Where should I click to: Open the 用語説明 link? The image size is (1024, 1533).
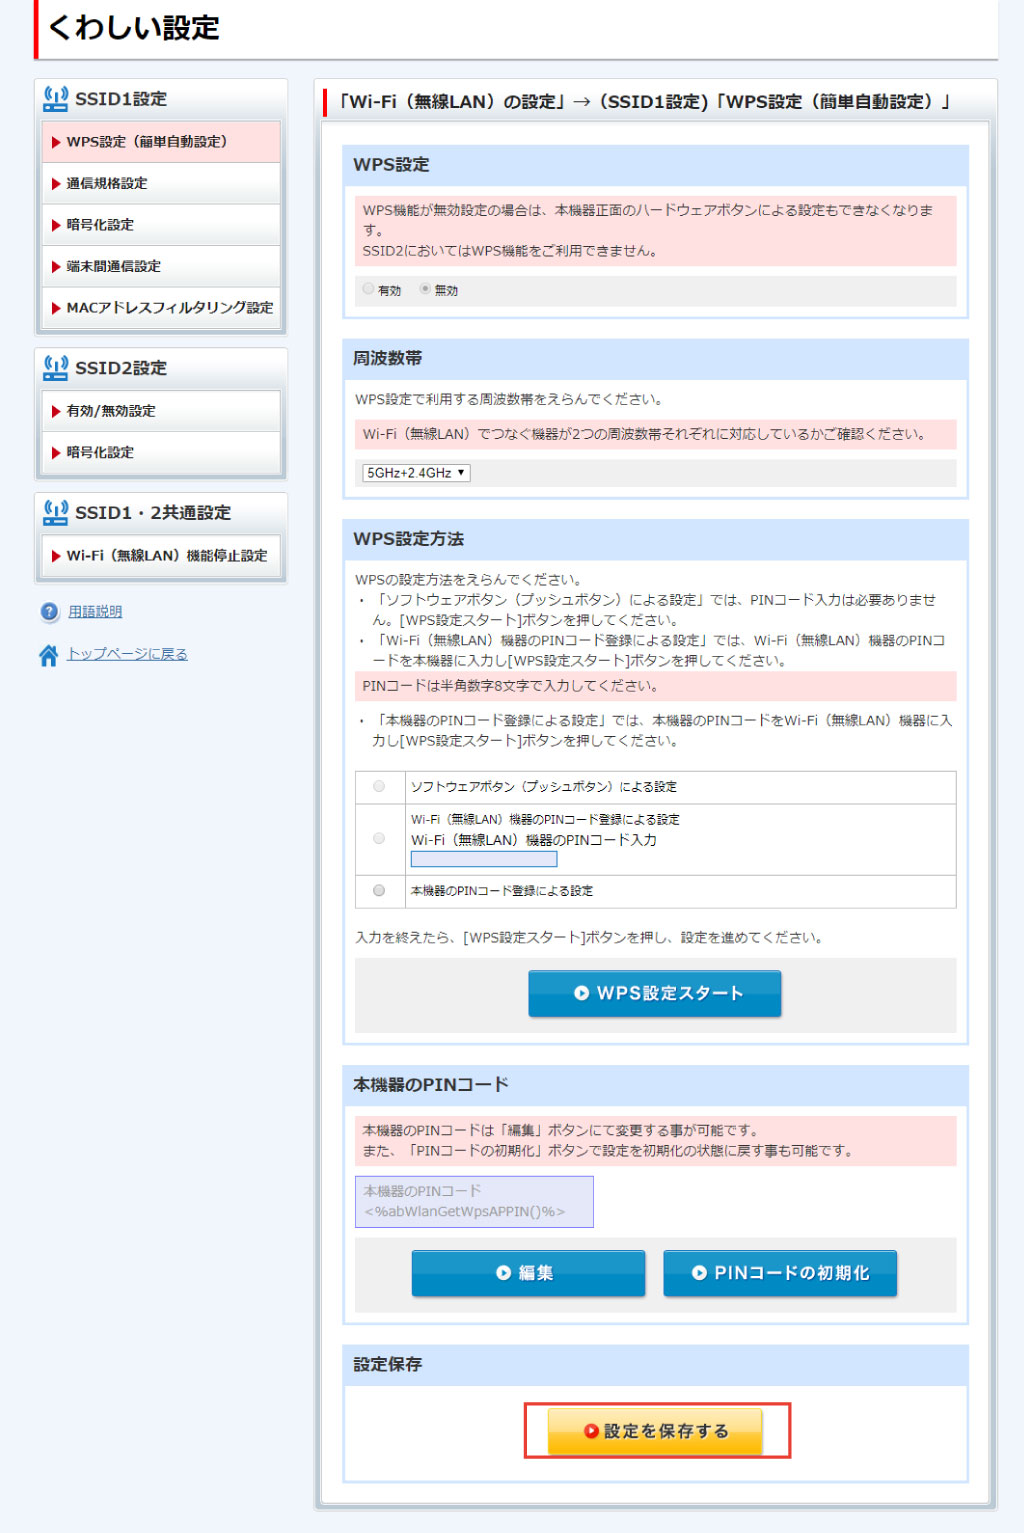click(x=95, y=612)
